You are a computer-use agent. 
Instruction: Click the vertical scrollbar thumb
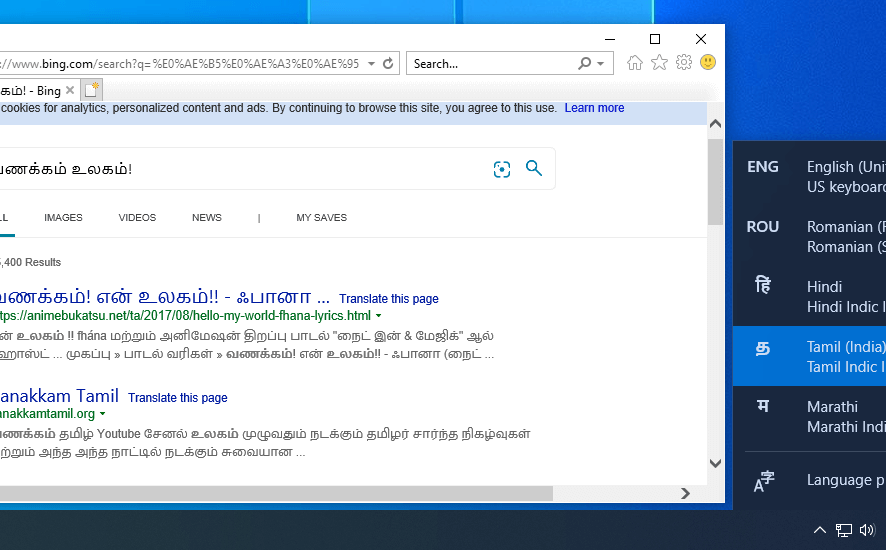point(715,181)
